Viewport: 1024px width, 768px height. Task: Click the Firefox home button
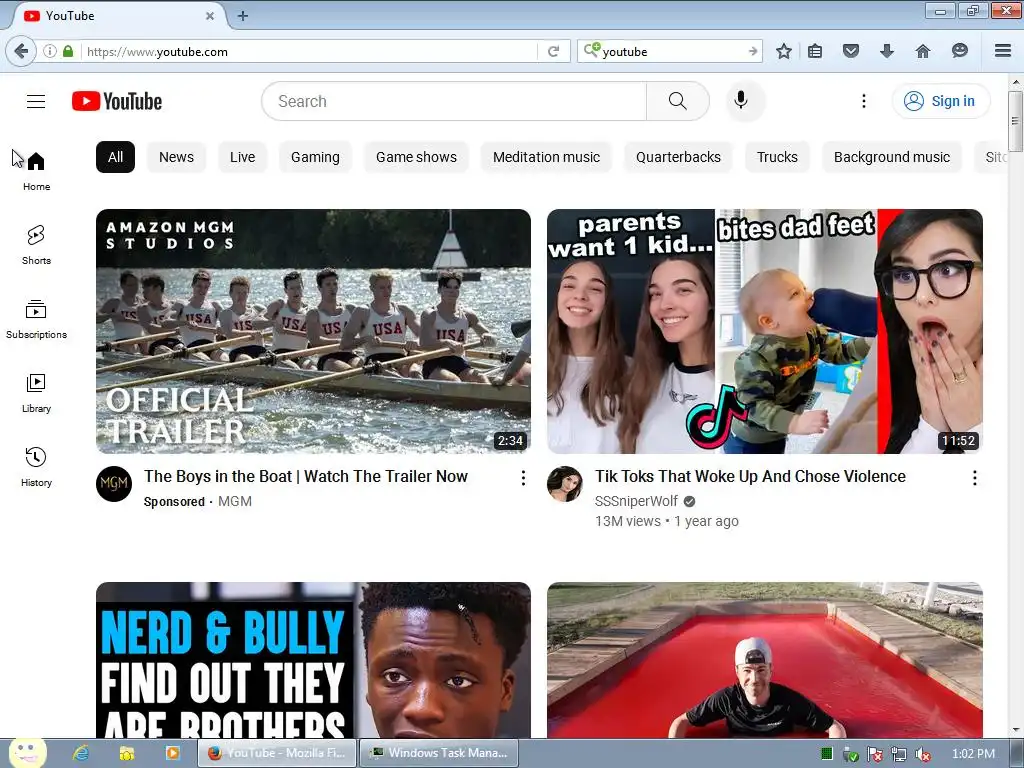[x=922, y=51]
